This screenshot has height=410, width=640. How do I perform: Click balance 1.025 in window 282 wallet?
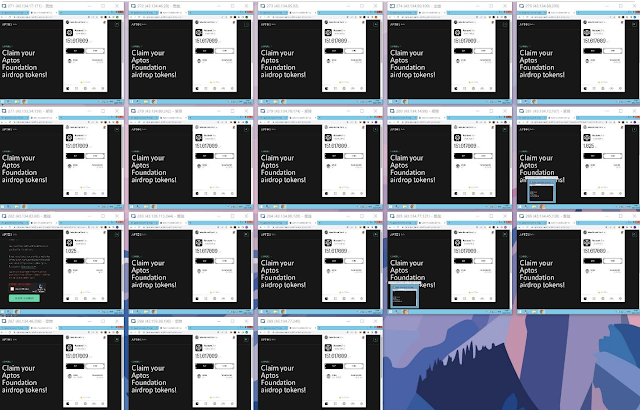[71, 250]
